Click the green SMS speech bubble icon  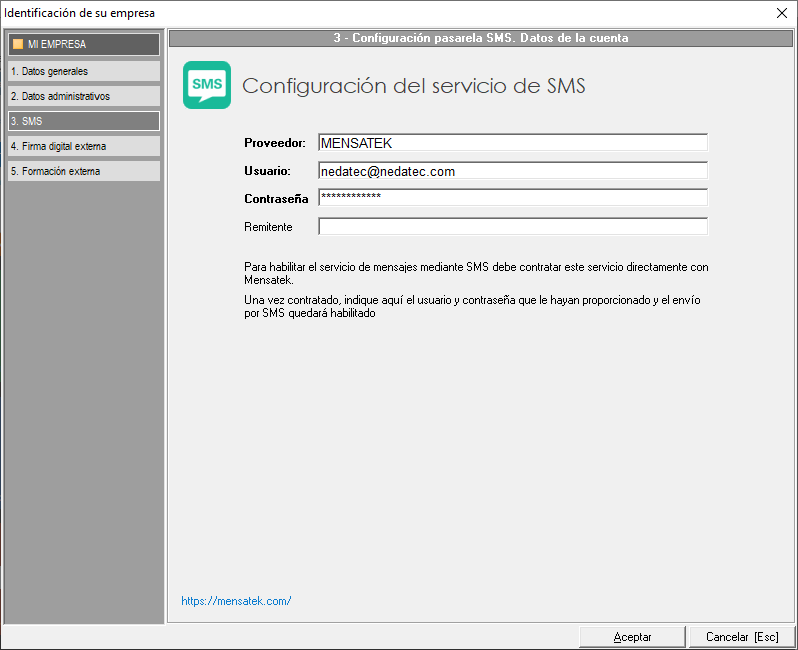(x=207, y=85)
